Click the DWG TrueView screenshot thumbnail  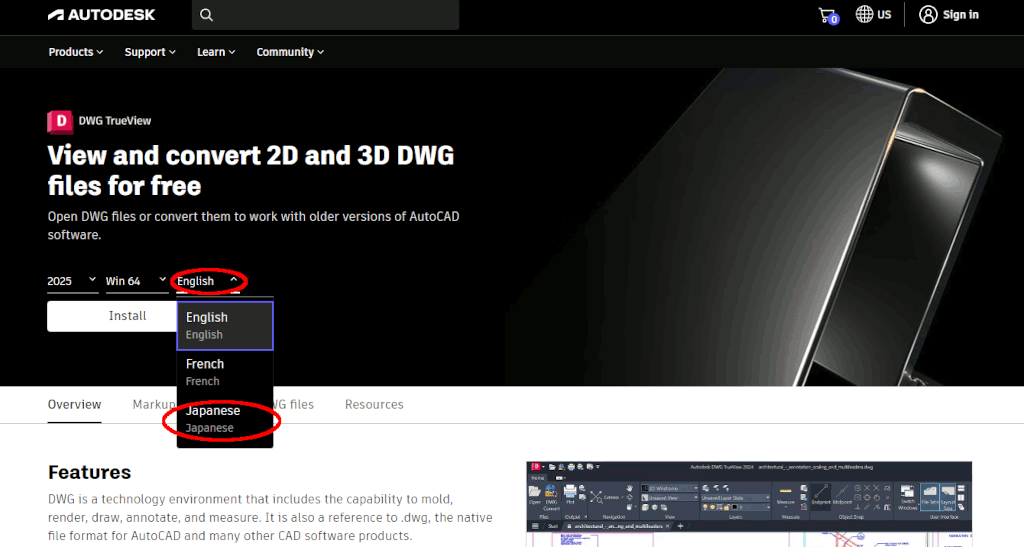coord(749,504)
